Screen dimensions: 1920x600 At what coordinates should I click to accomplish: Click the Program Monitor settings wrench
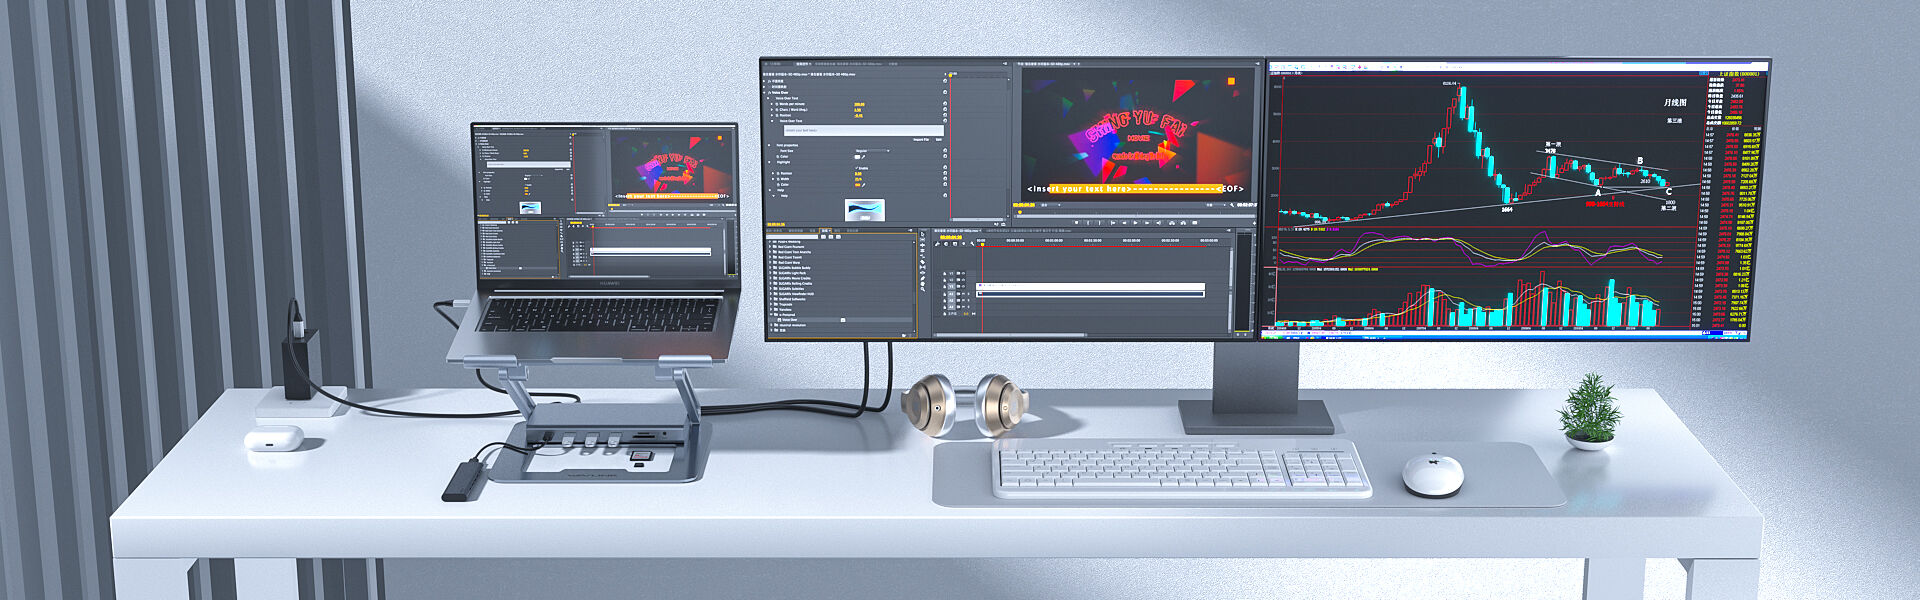click(x=1230, y=205)
